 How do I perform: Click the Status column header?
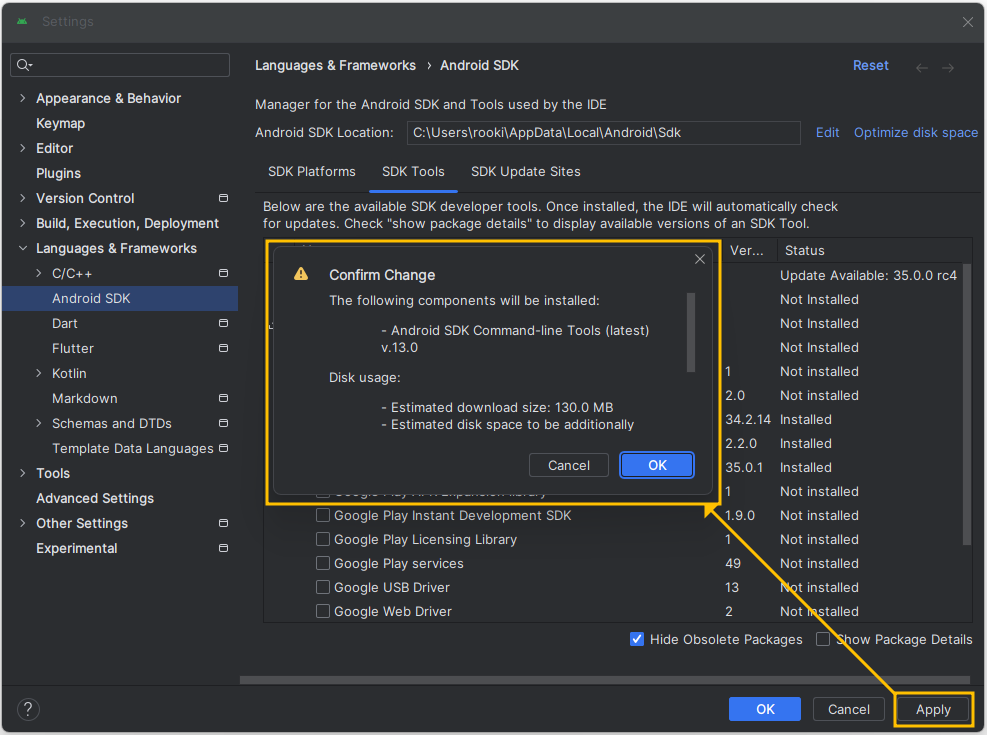pos(804,250)
